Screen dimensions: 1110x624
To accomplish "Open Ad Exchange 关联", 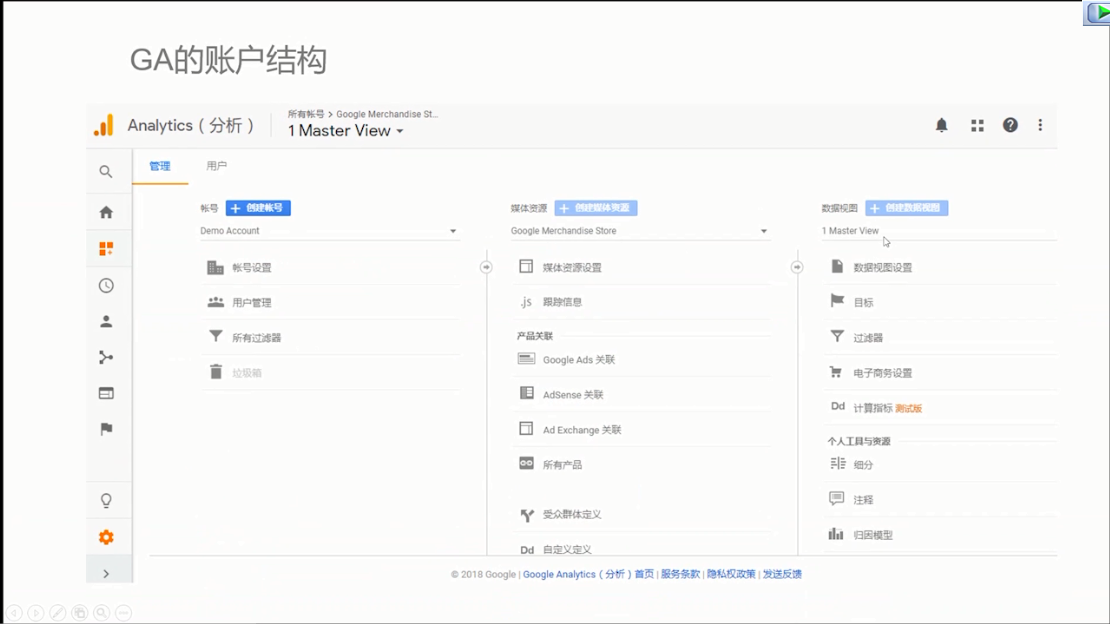I will [582, 430].
